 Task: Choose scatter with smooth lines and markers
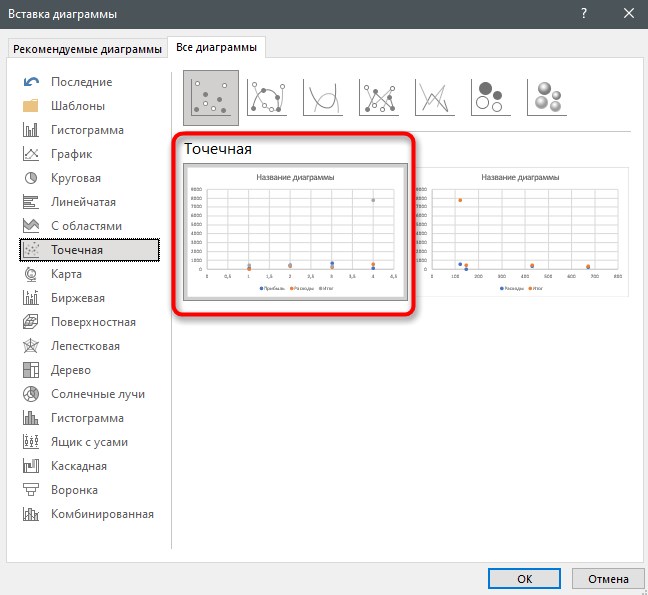(x=267, y=98)
